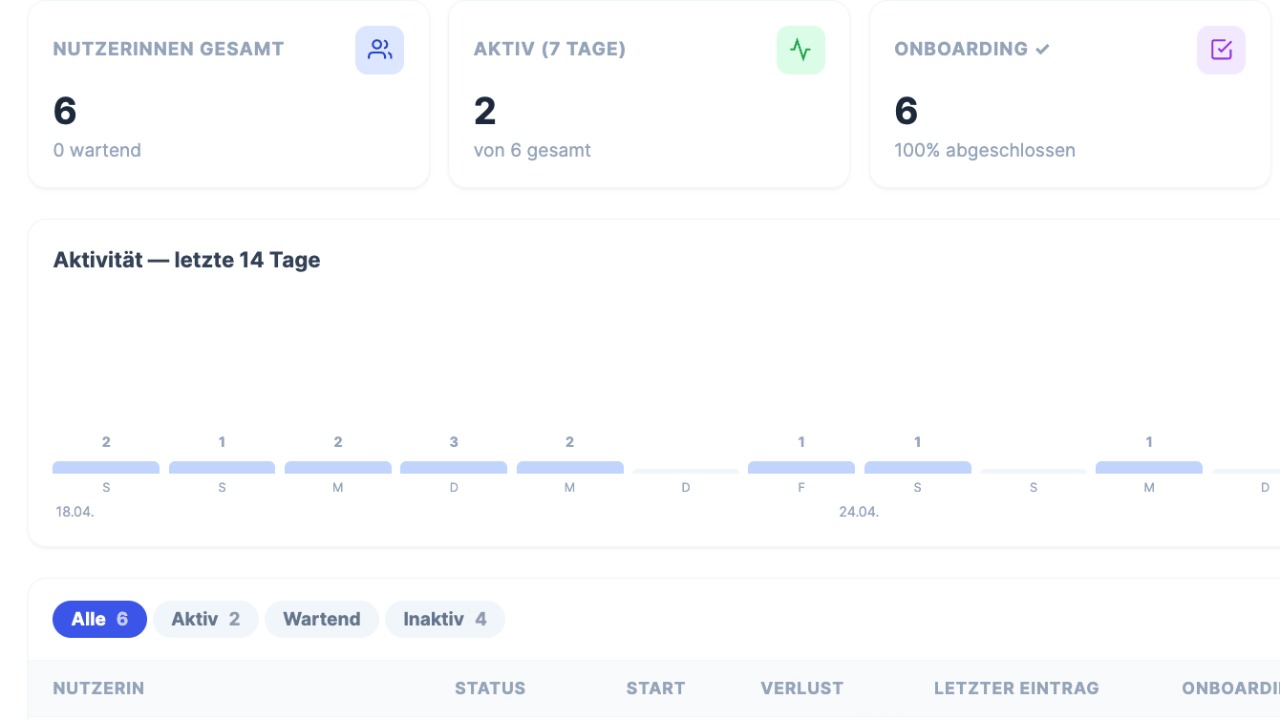Click the 'Aktivität — letzte 14 Tage' heading

click(187, 260)
